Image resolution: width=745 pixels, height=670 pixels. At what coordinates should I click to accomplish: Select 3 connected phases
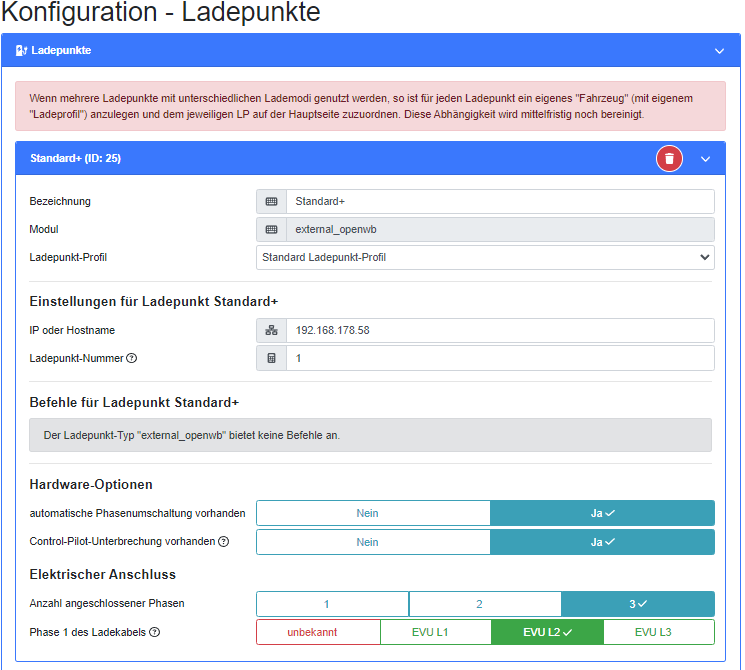coord(638,604)
